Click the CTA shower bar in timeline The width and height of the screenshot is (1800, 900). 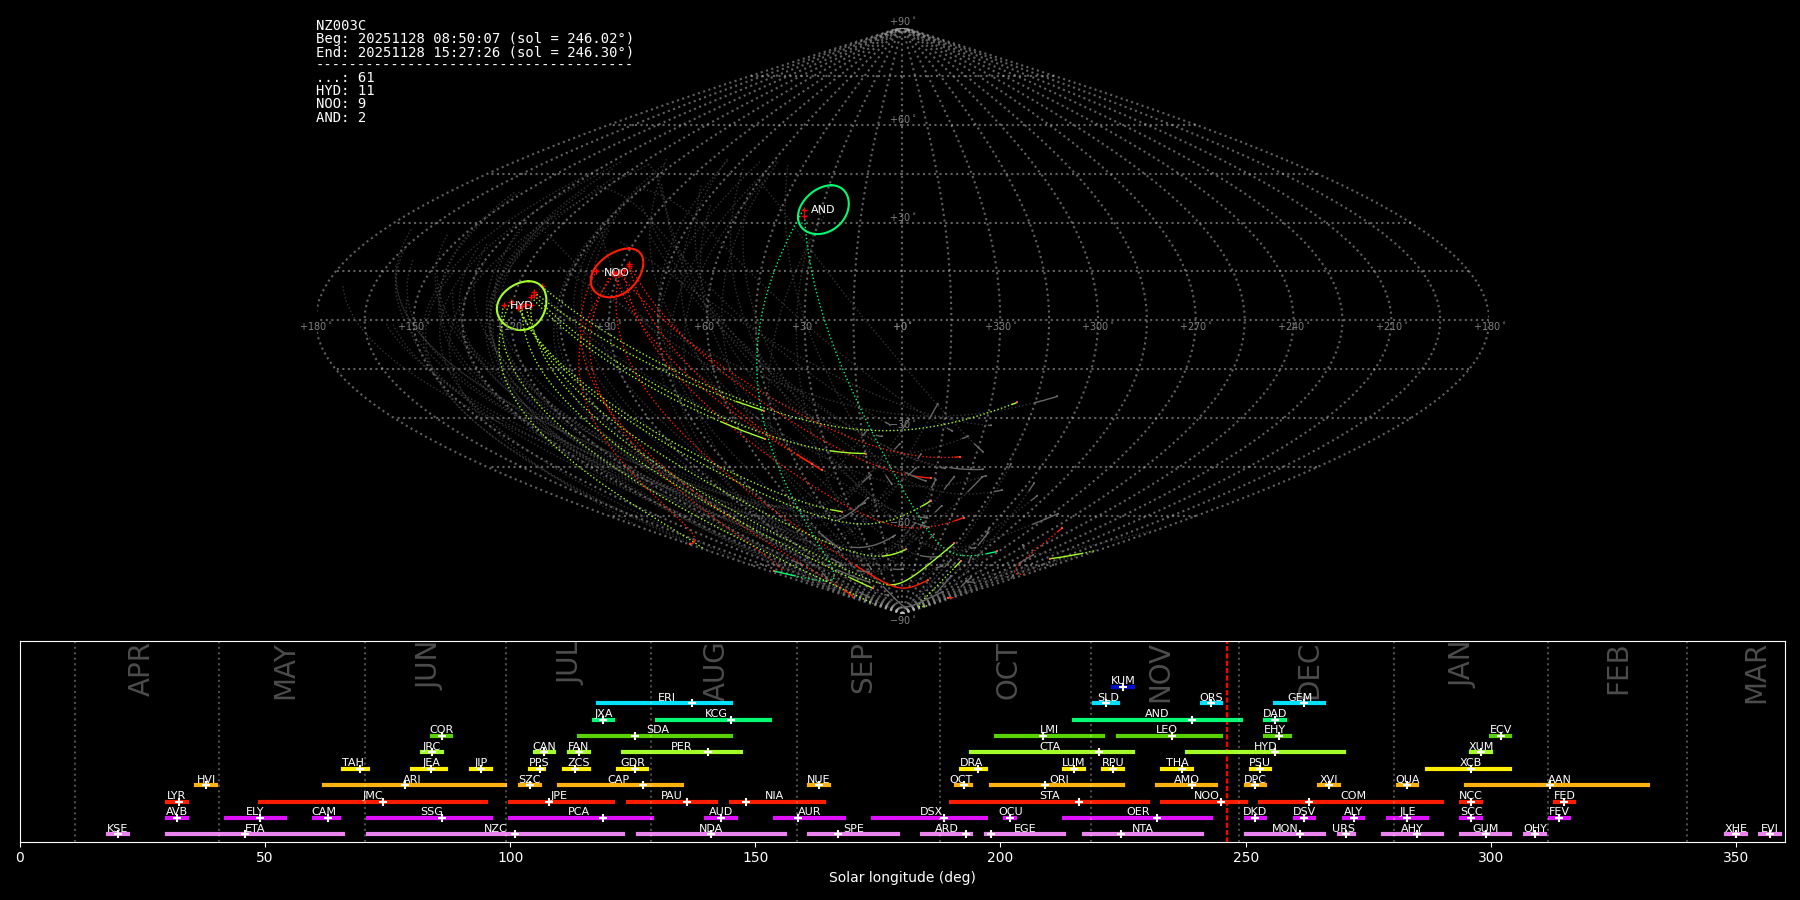[x=1052, y=752]
